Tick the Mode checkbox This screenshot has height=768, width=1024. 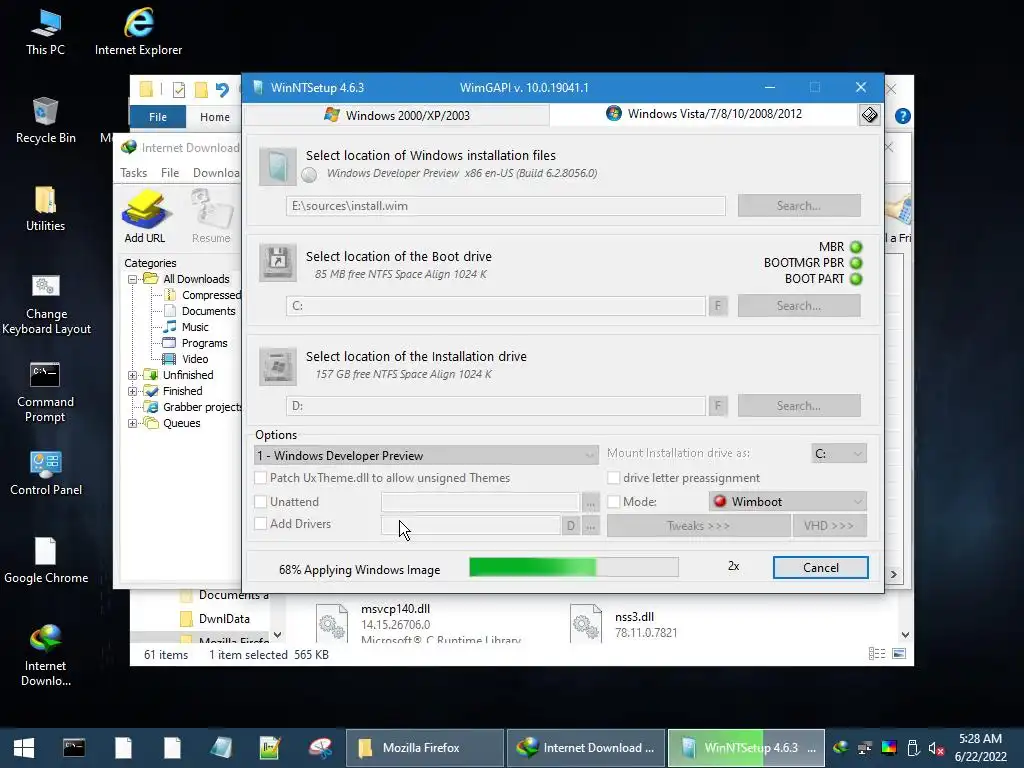(x=613, y=502)
